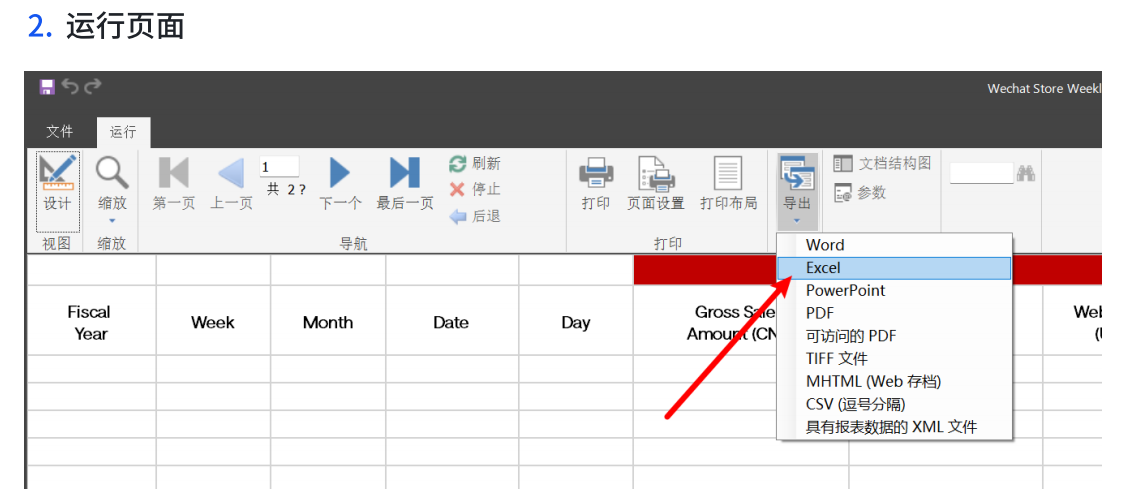Screen dimensions: 1125x498
Task: Undo with the left curved arrow
Action: click(70, 87)
